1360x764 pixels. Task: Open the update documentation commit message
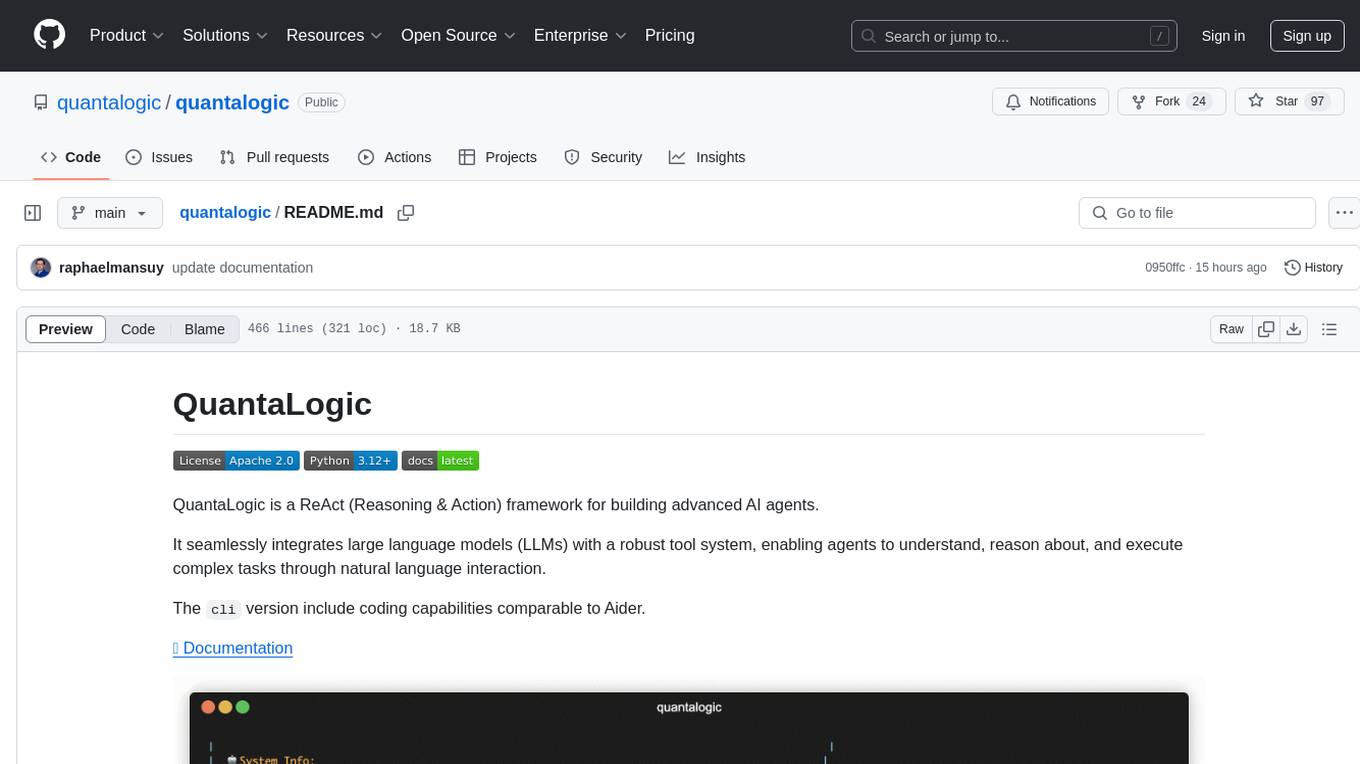click(242, 268)
